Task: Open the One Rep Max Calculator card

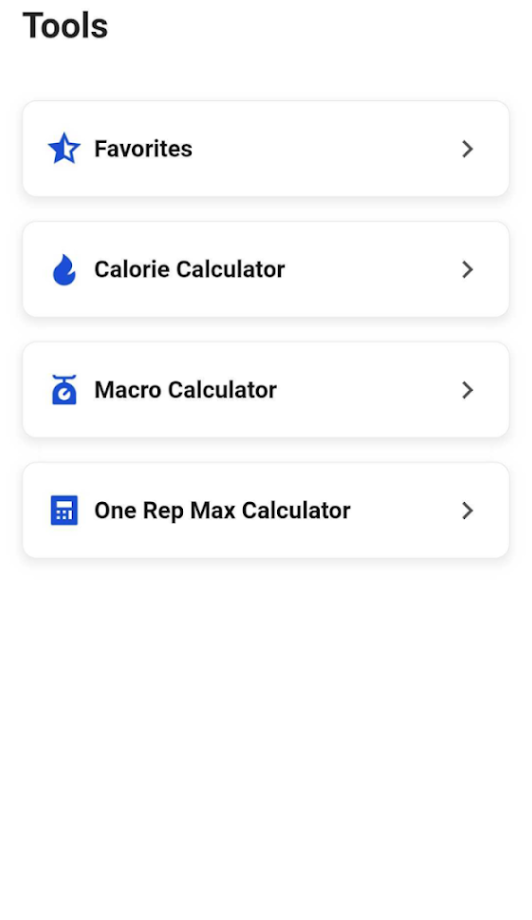Action: (266, 510)
